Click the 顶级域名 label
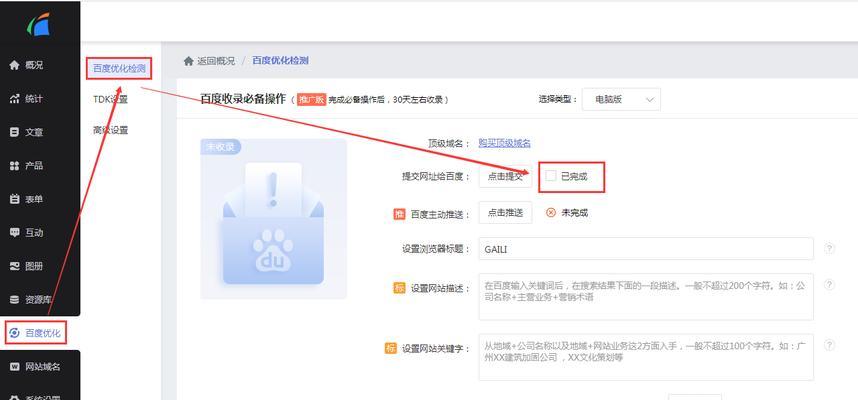858x400 pixels. 449,143
